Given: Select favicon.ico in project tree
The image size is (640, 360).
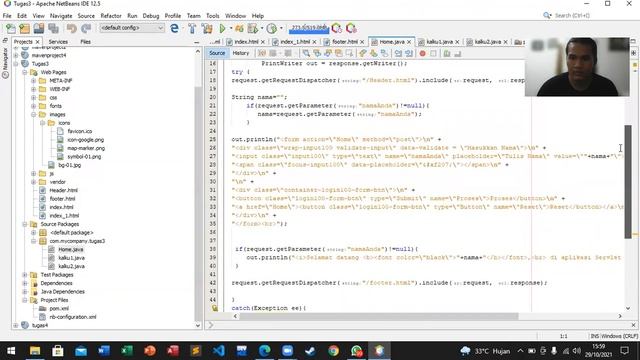Looking at the screenshot, I should click(x=80, y=131).
